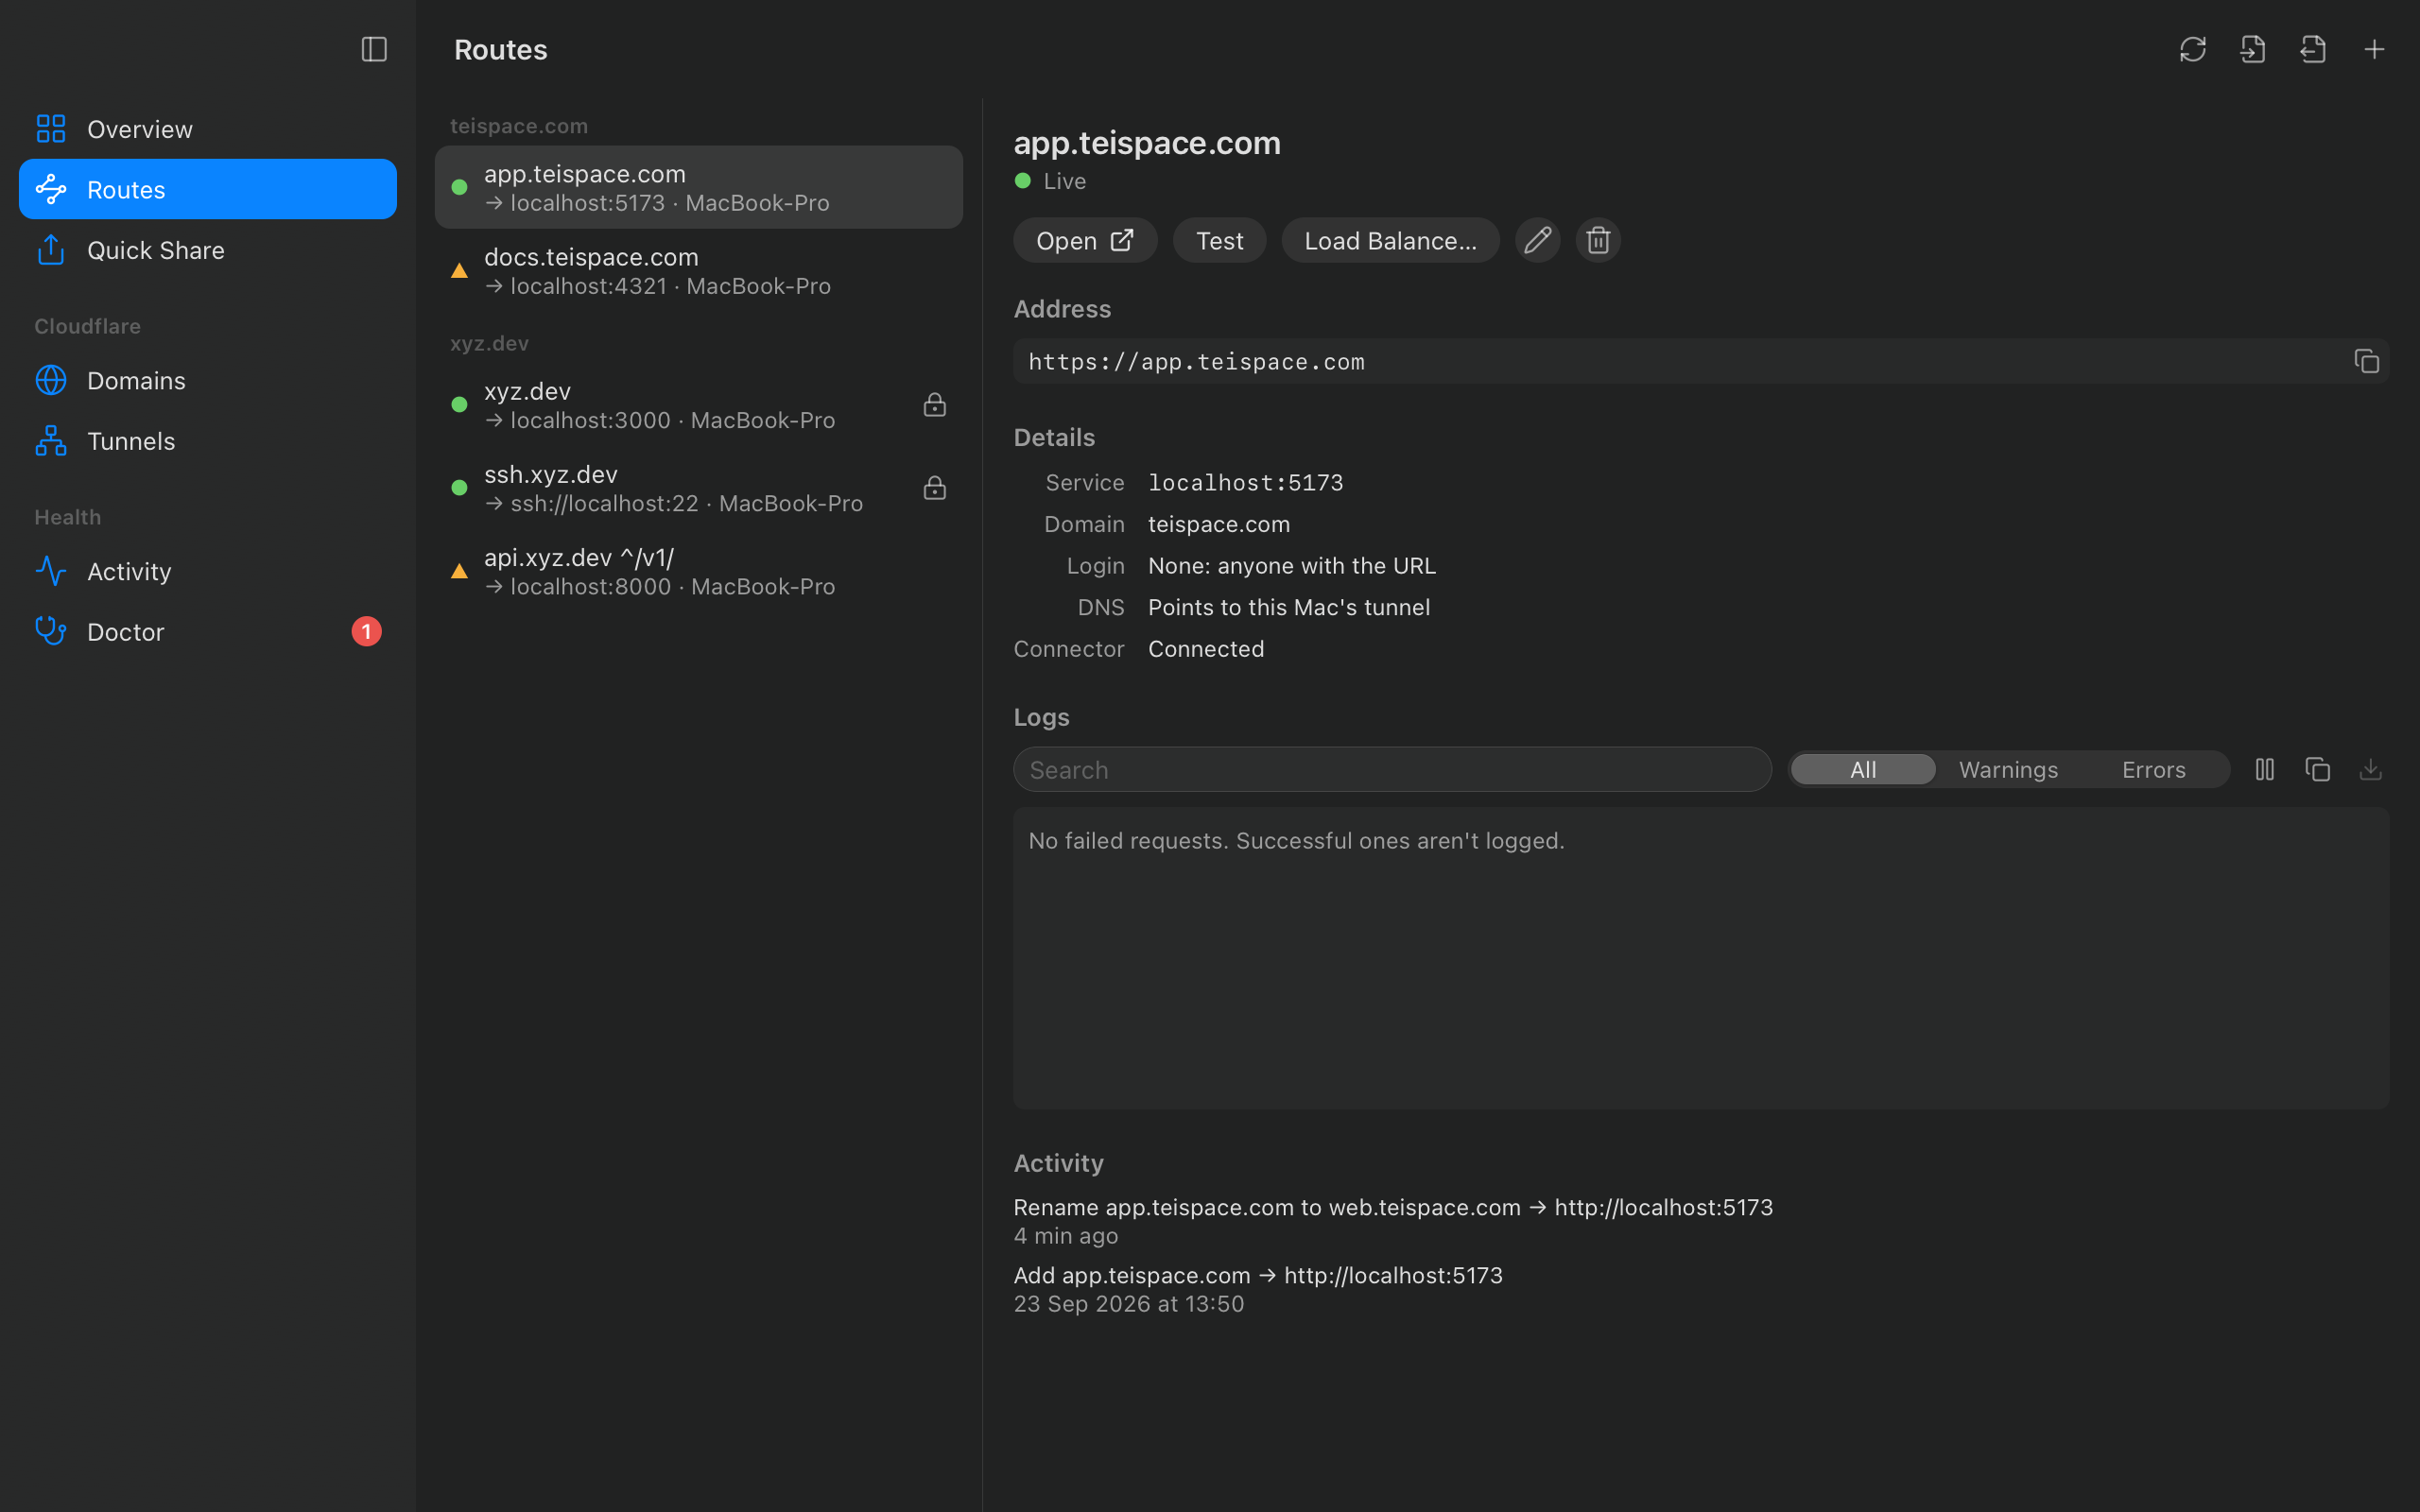Image resolution: width=2420 pixels, height=1512 pixels.
Task: Copy logs with the copy icon
Action: coord(2317,769)
